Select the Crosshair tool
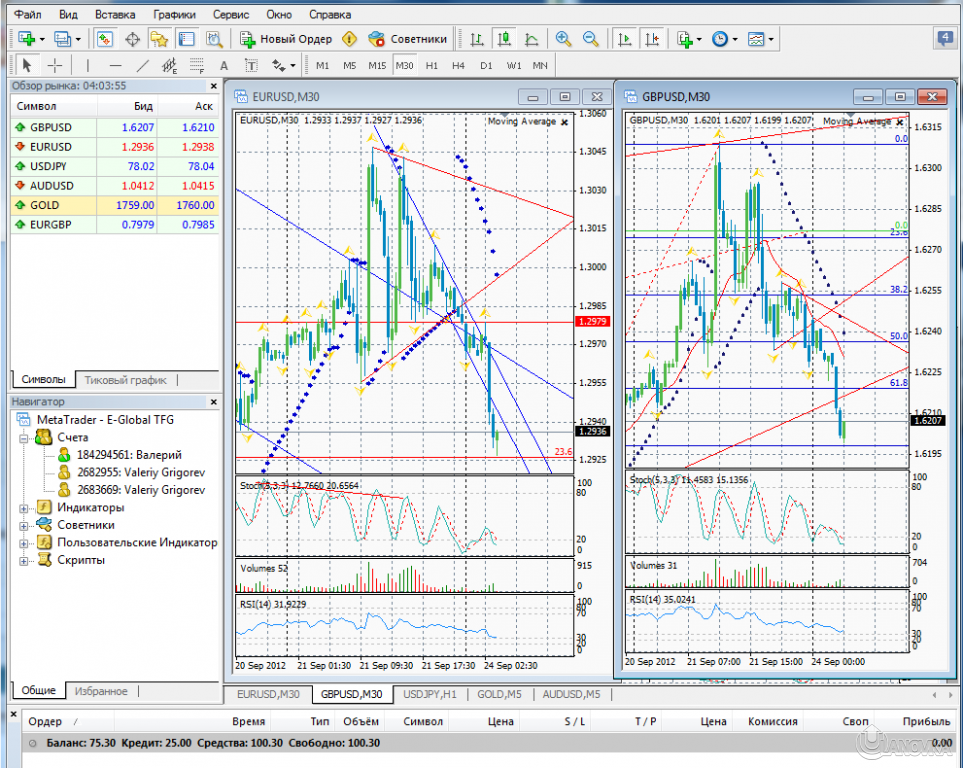963x768 pixels. point(53,65)
